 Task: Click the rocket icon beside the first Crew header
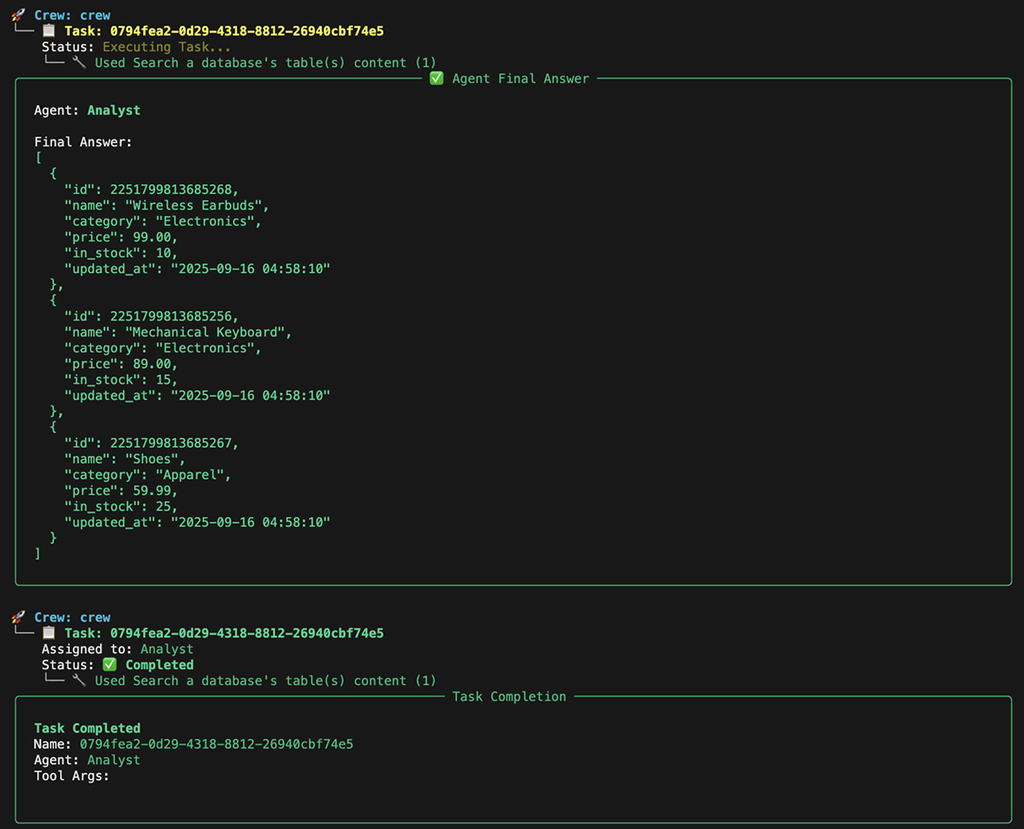click(18, 15)
